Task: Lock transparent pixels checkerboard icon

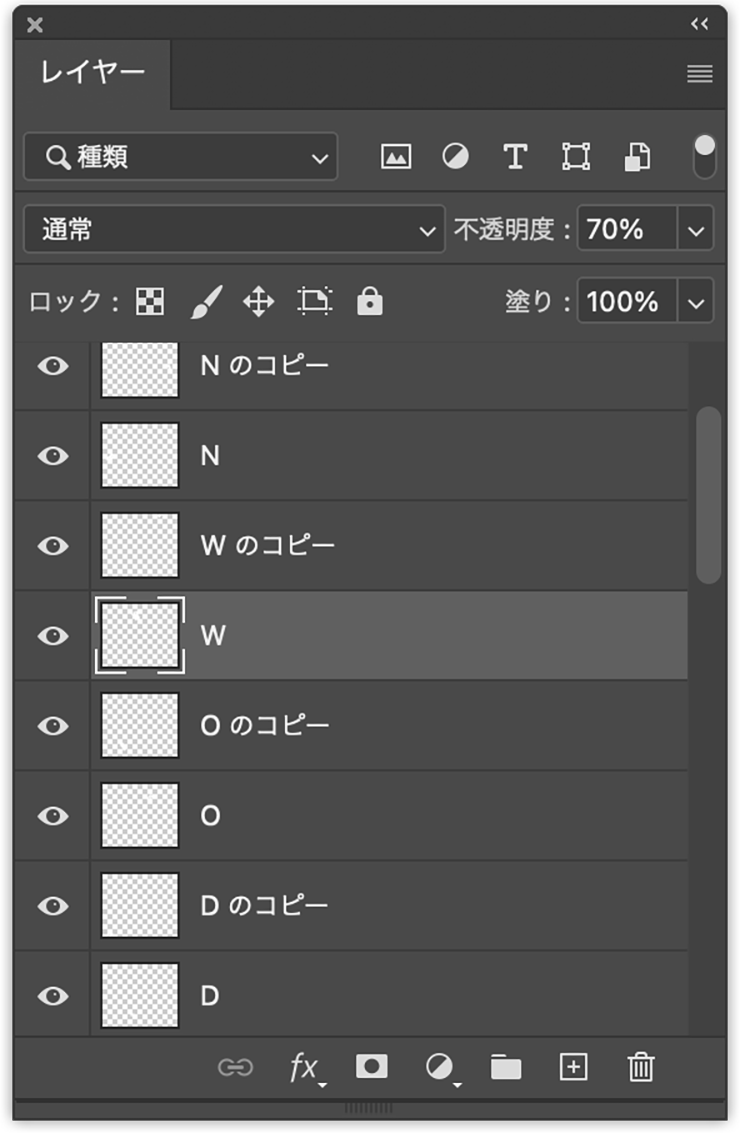Action: click(x=149, y=301)
